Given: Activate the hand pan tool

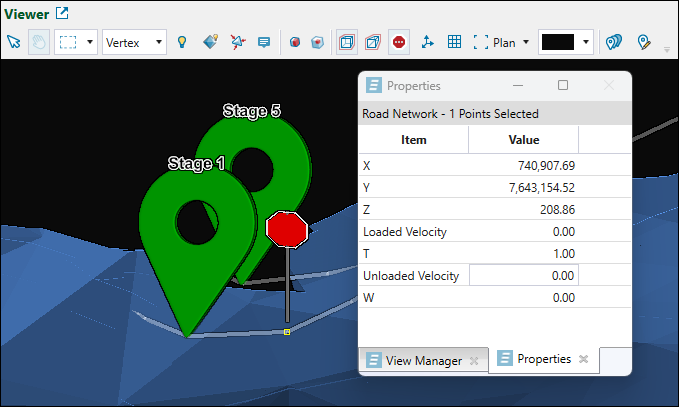Looking at the screenshot, I should click(39, 42).
